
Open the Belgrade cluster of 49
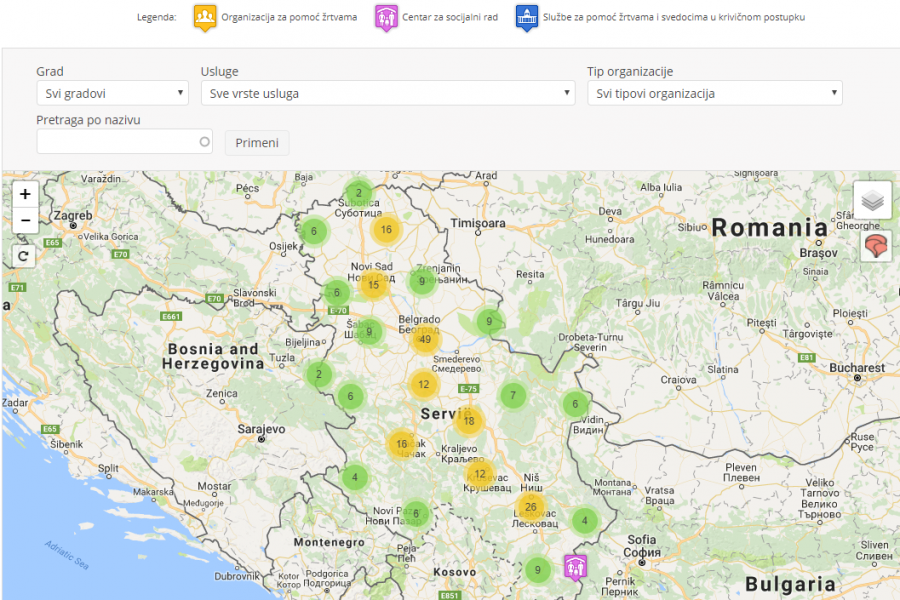[425, 340]
